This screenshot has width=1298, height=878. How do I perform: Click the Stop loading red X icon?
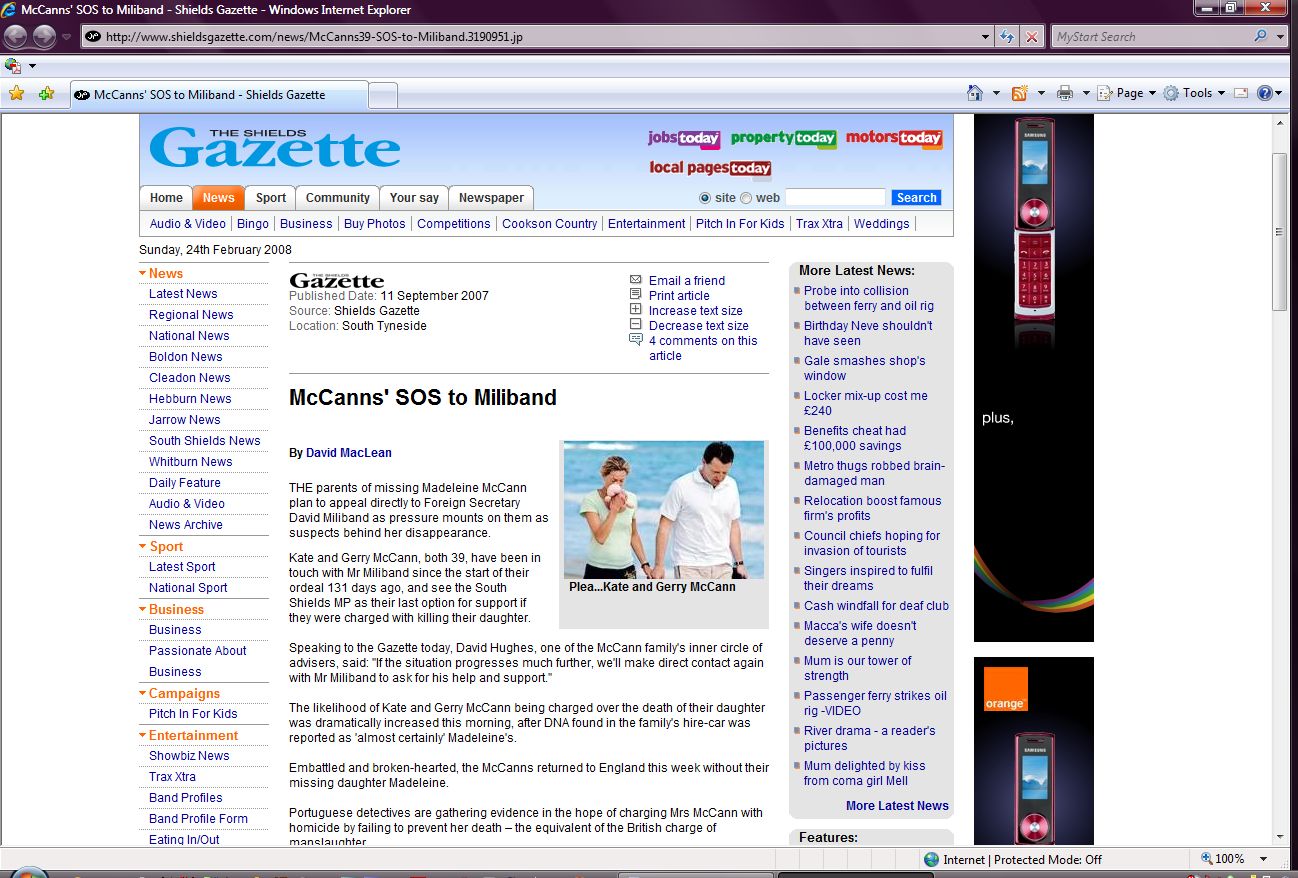coord(1032,37)
